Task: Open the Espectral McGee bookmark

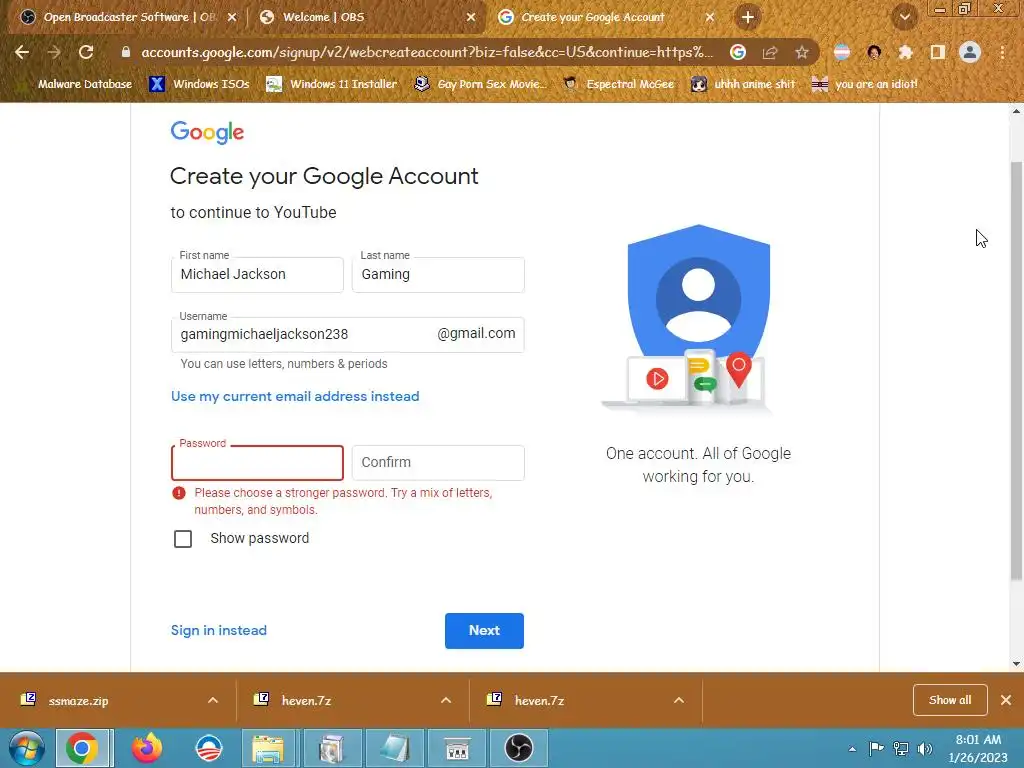Action: (619, 84)
